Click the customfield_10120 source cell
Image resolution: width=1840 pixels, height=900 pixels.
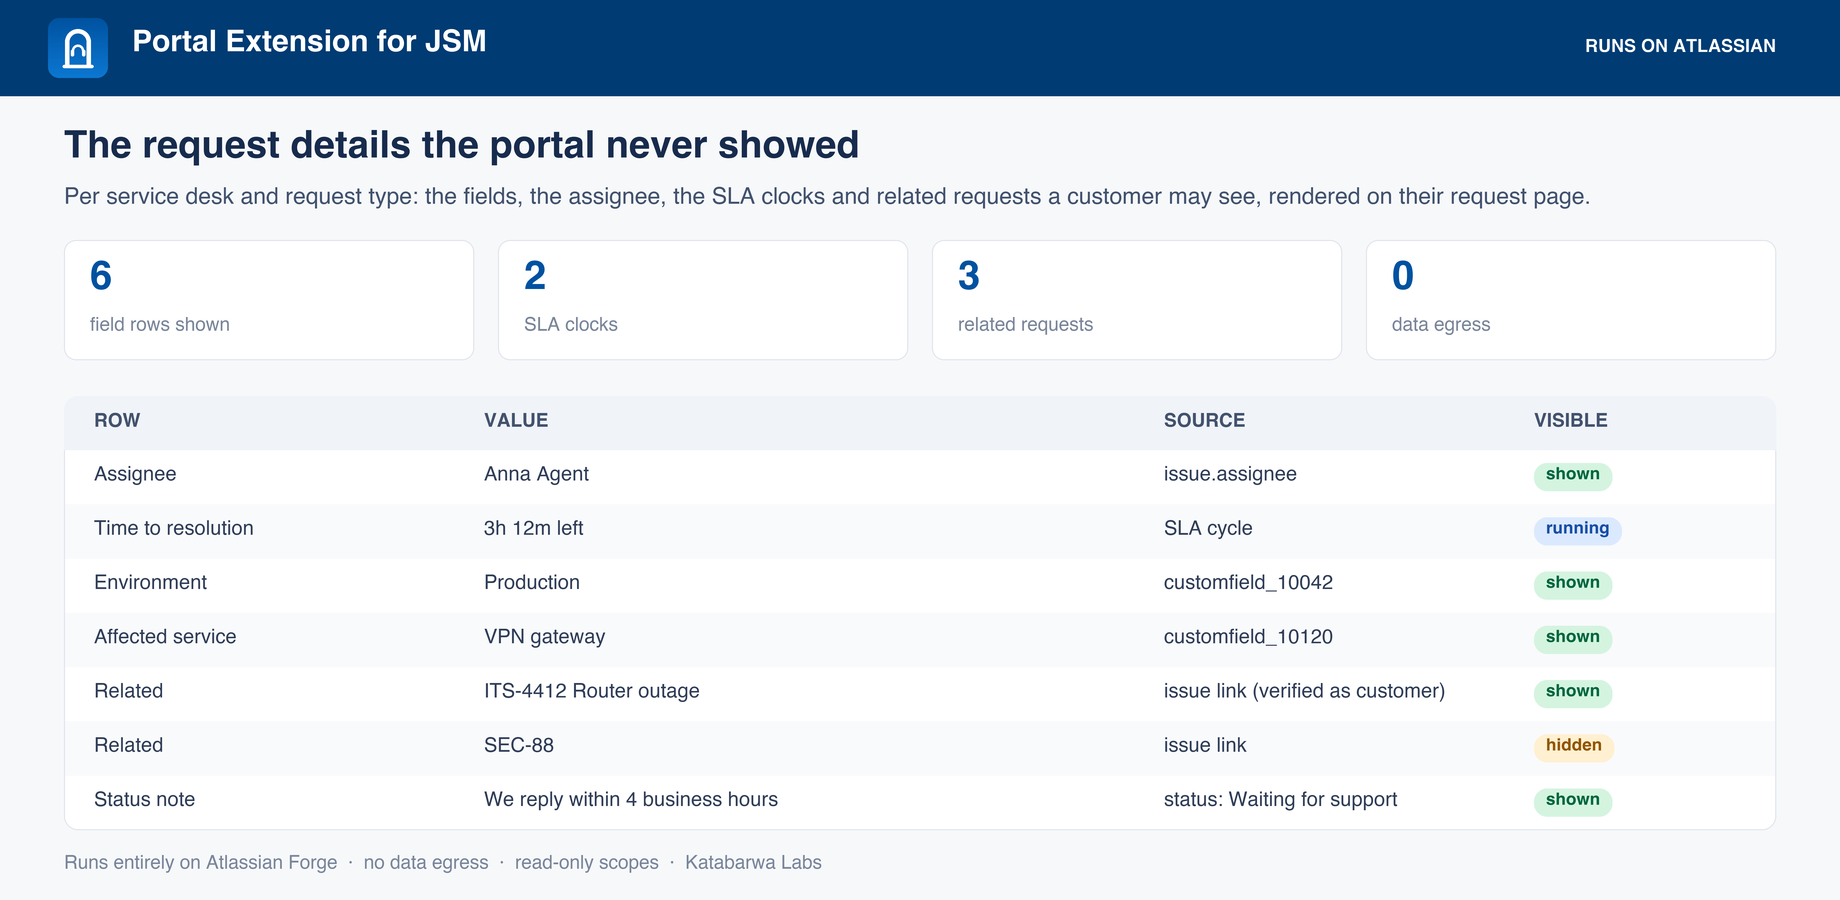click(x=1248, y=637)
